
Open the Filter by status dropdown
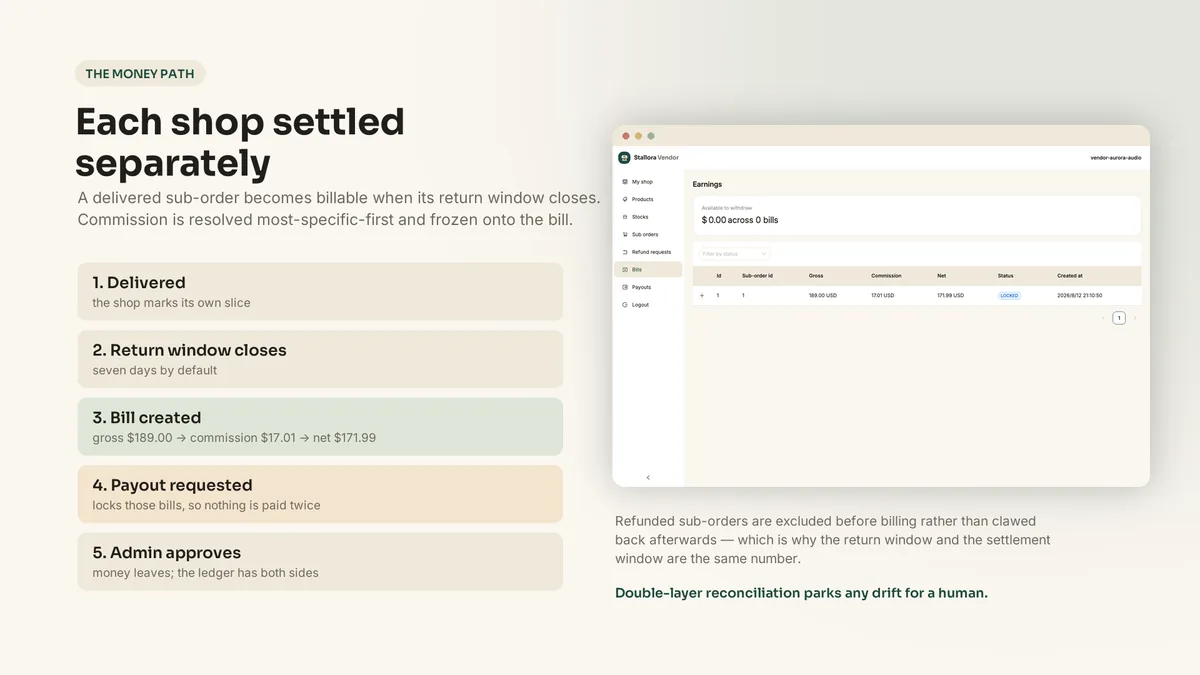click(x=735, y=254)
